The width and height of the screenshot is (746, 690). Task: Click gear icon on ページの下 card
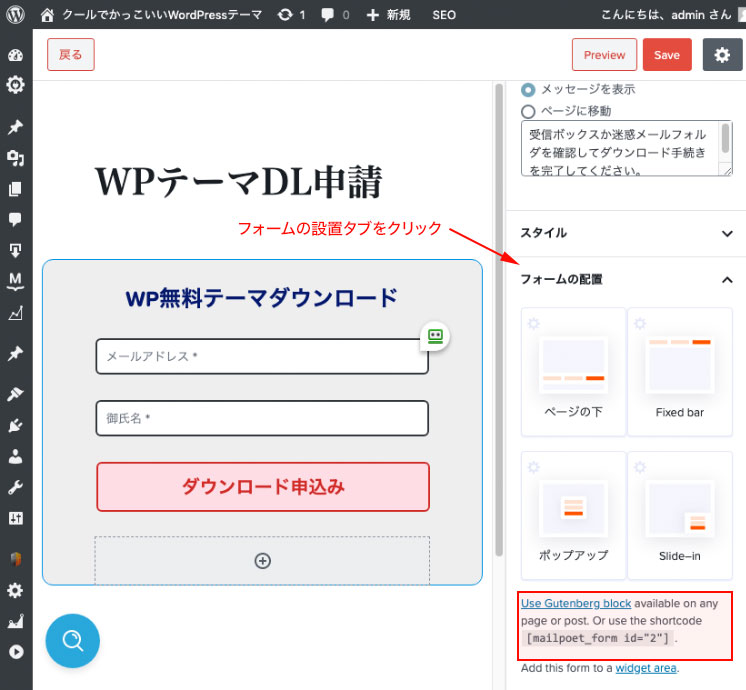(534, 324)
